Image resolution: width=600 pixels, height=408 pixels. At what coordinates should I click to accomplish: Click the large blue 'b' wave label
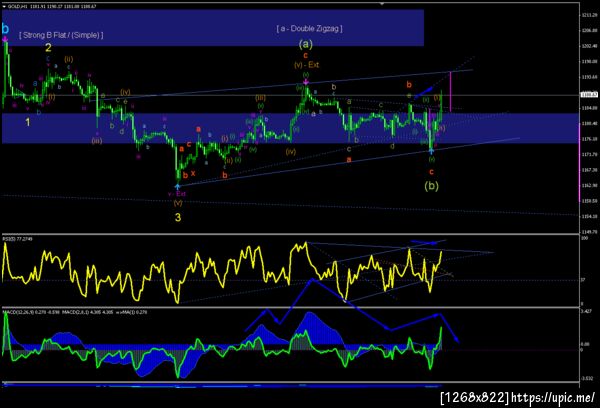5,29
